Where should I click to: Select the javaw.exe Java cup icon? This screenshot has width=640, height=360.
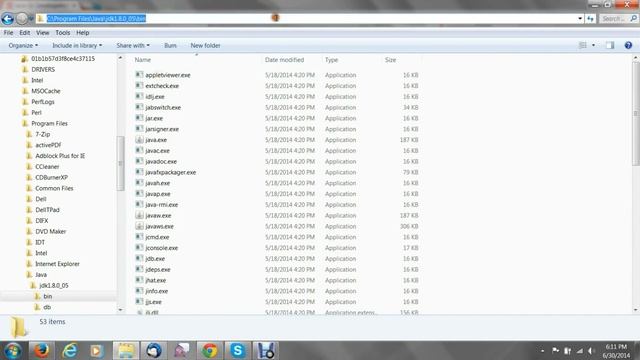(x=139, y=215)
